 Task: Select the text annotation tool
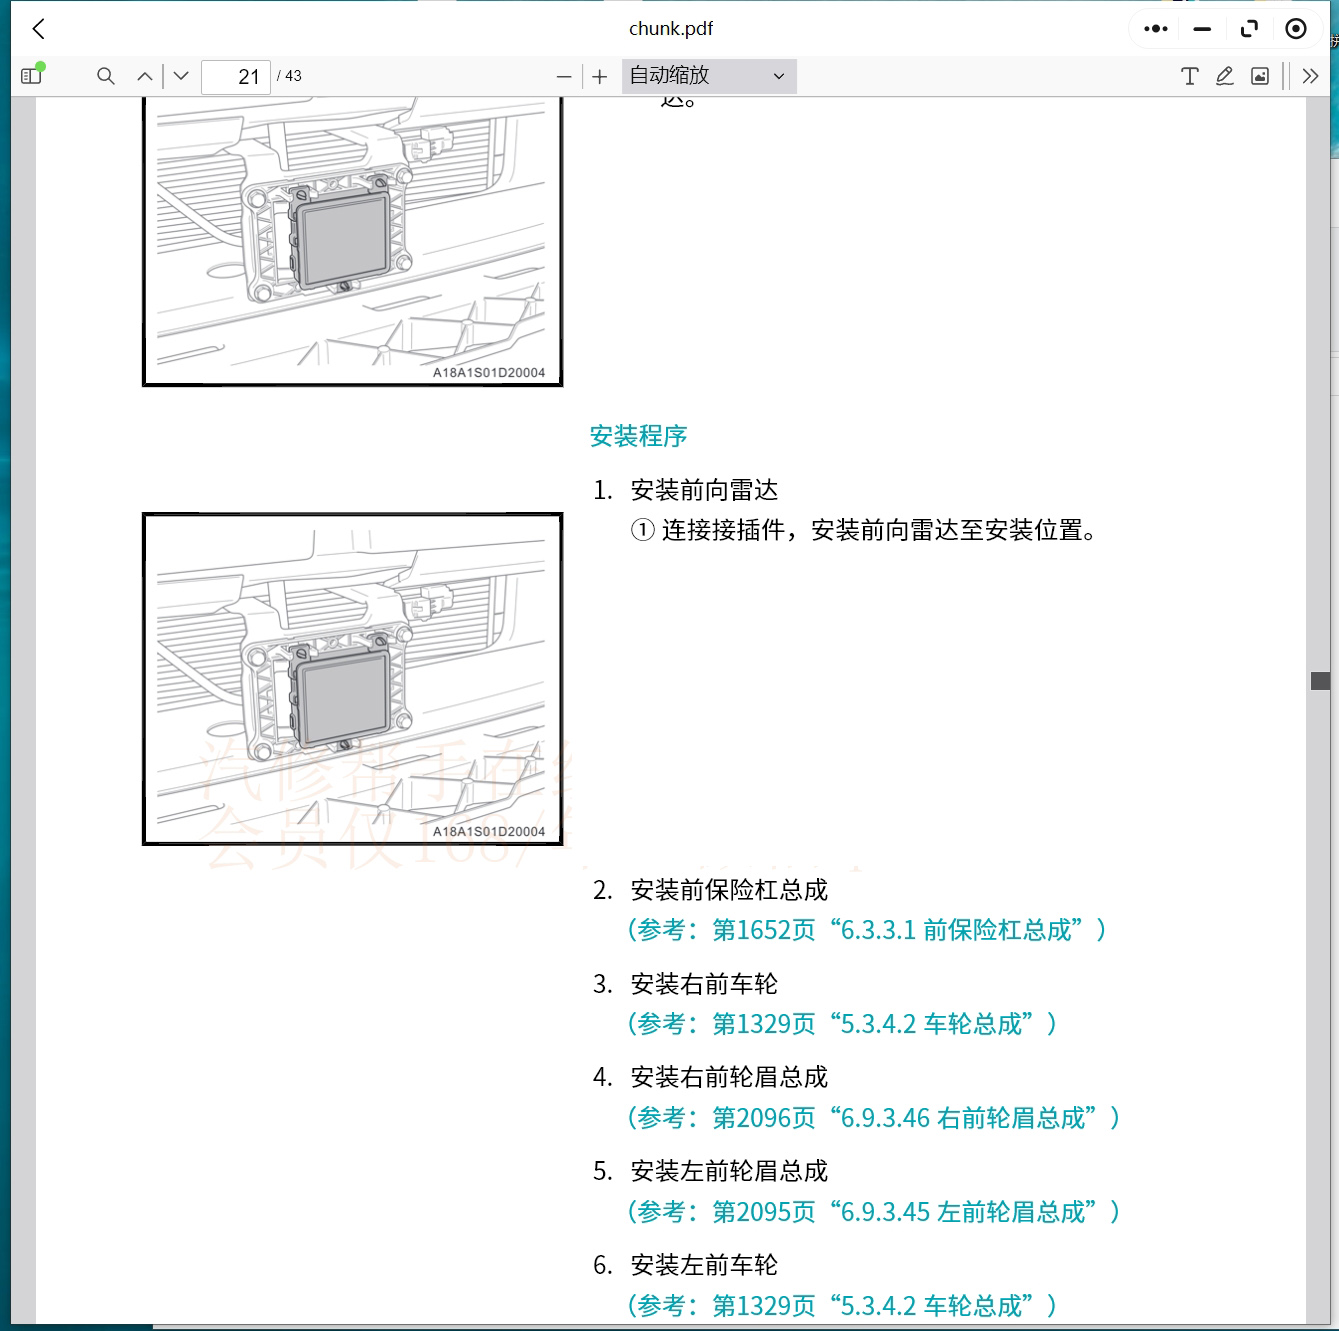(1189, 76)
